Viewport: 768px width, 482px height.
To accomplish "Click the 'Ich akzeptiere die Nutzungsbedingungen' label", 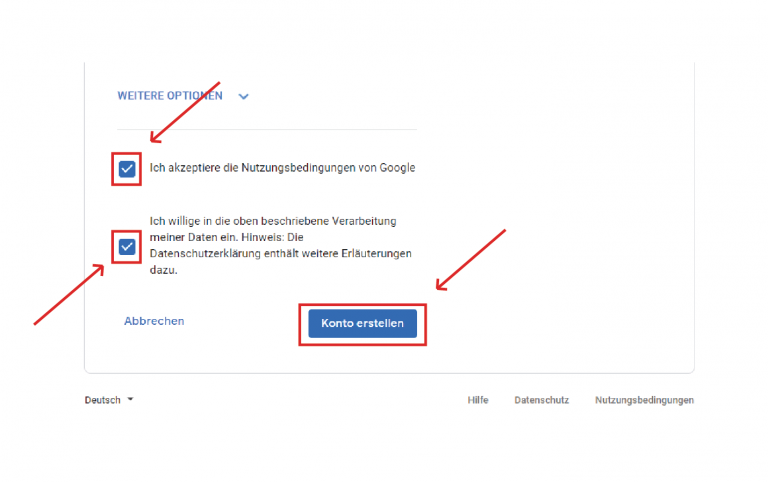I will (281, 168).
